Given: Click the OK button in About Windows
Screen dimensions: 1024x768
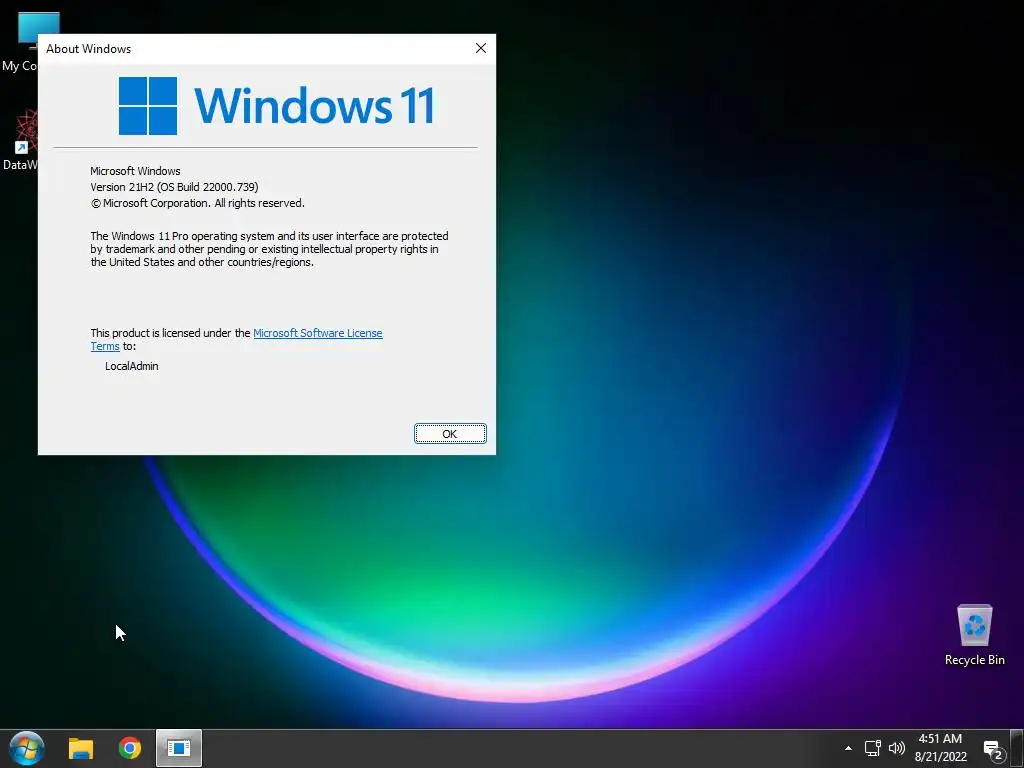Looking at the screenshot, I should 450,434.
